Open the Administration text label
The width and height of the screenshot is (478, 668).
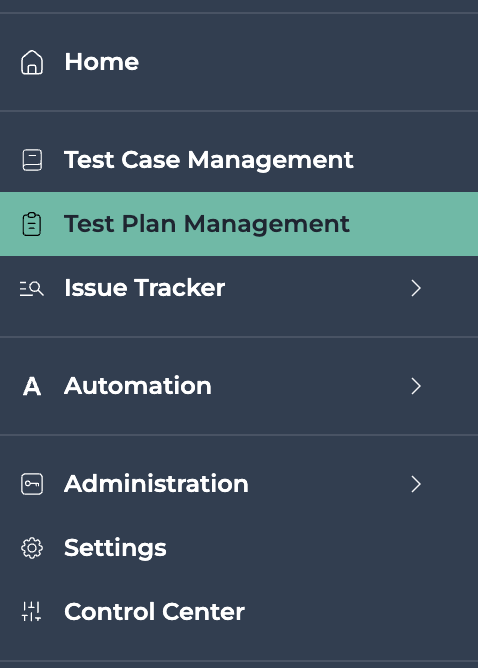pyautogui.click(x=156, y=484)
